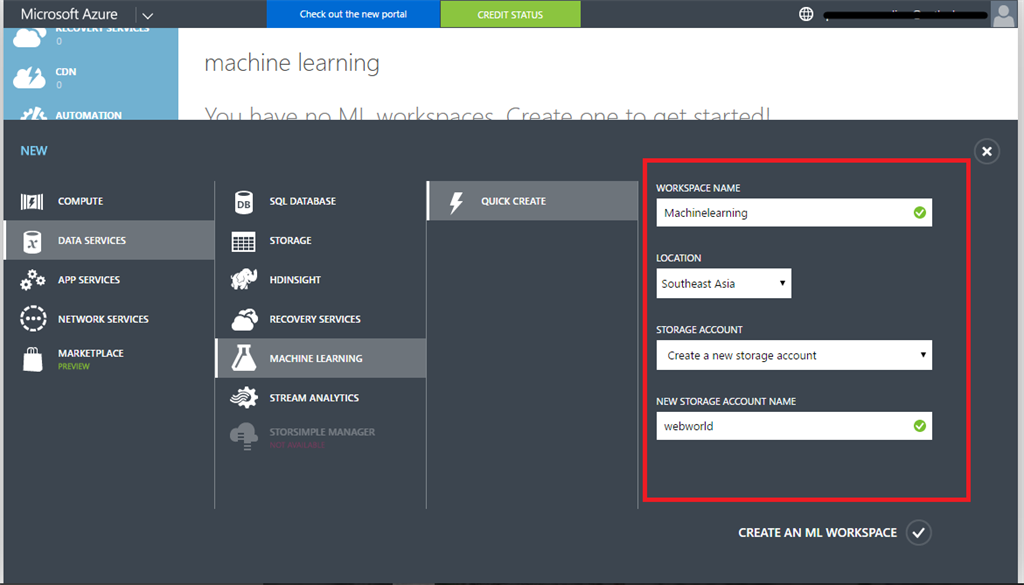Click the Workspace Name input field
This screenshot has width=1024, height=585.
coord(794,213)
